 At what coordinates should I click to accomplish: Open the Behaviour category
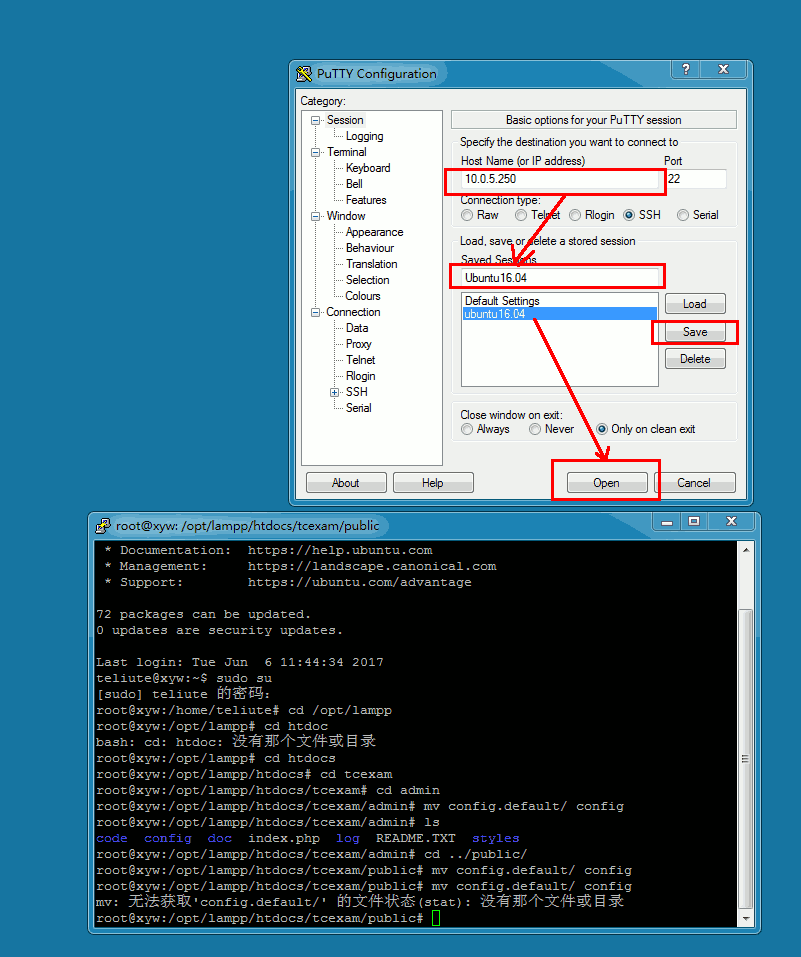(369, 248)
